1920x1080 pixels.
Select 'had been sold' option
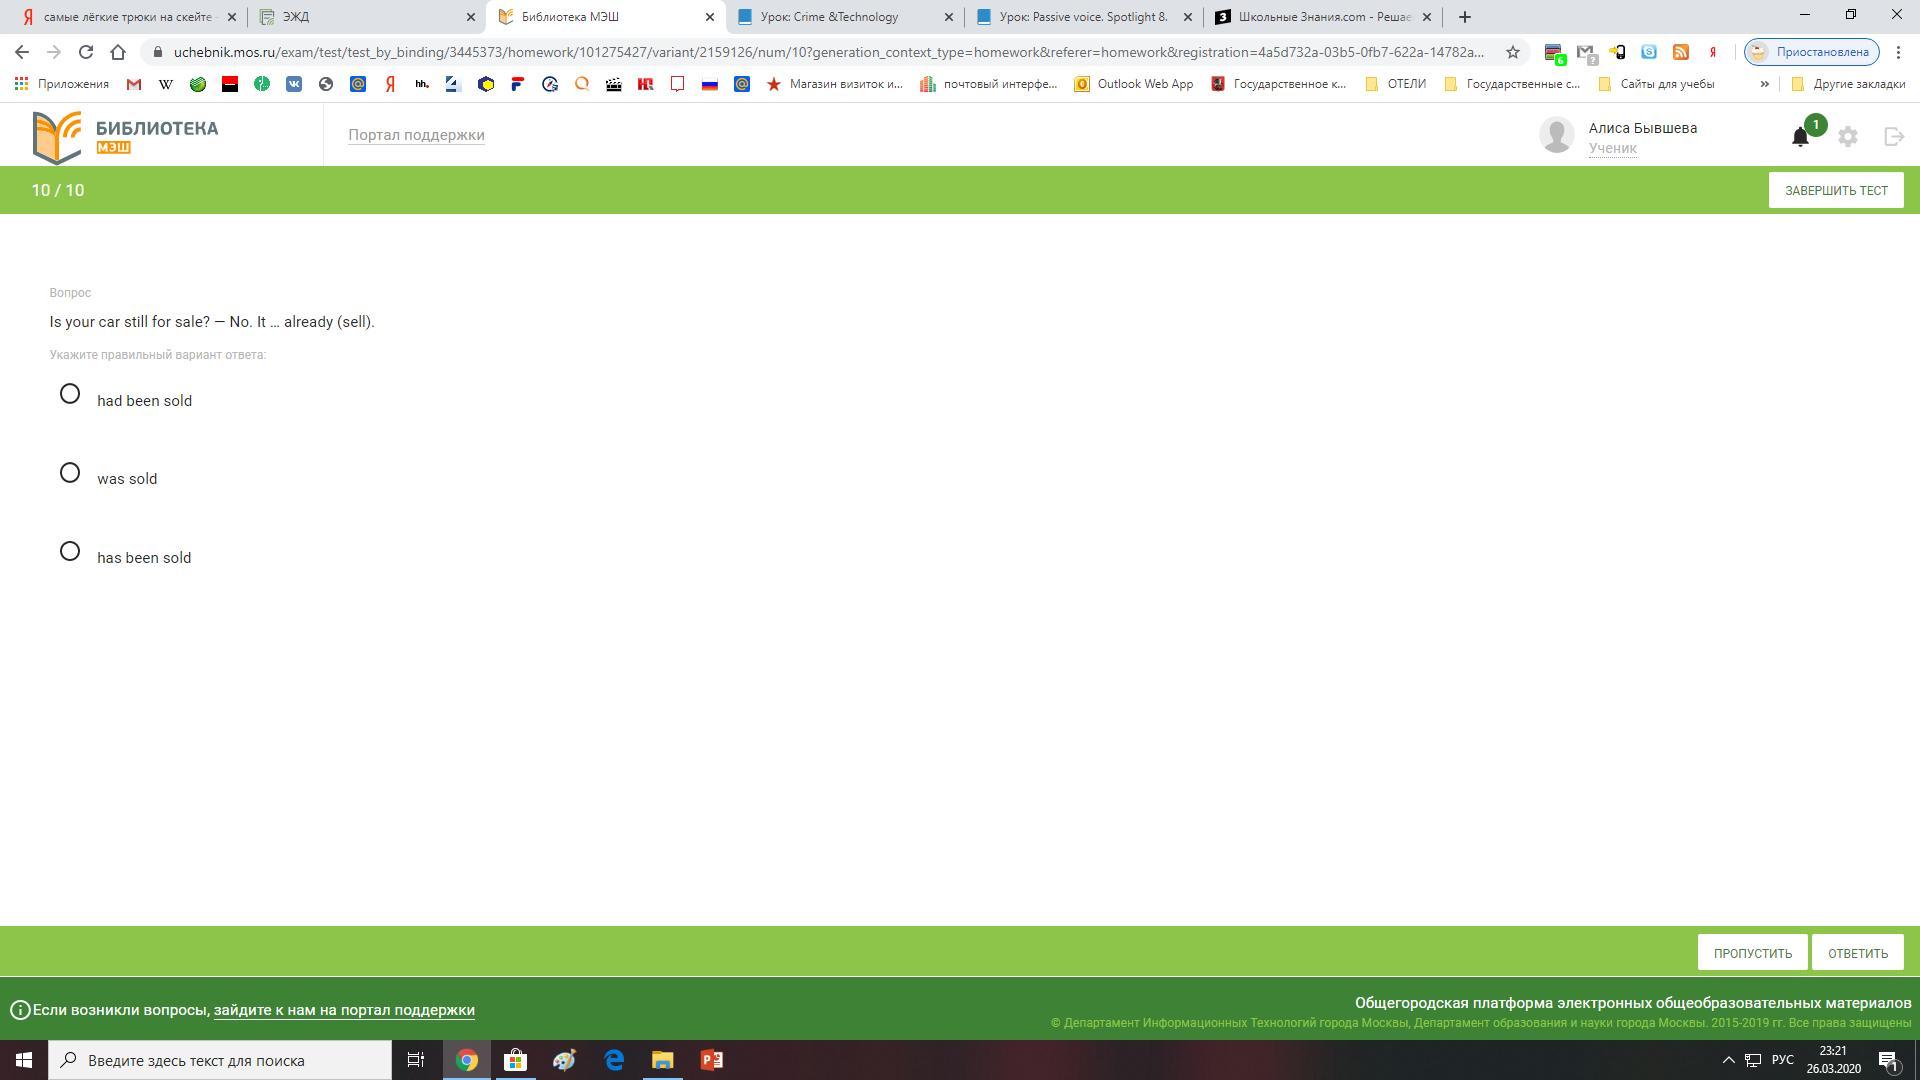[x=70, y=394]
